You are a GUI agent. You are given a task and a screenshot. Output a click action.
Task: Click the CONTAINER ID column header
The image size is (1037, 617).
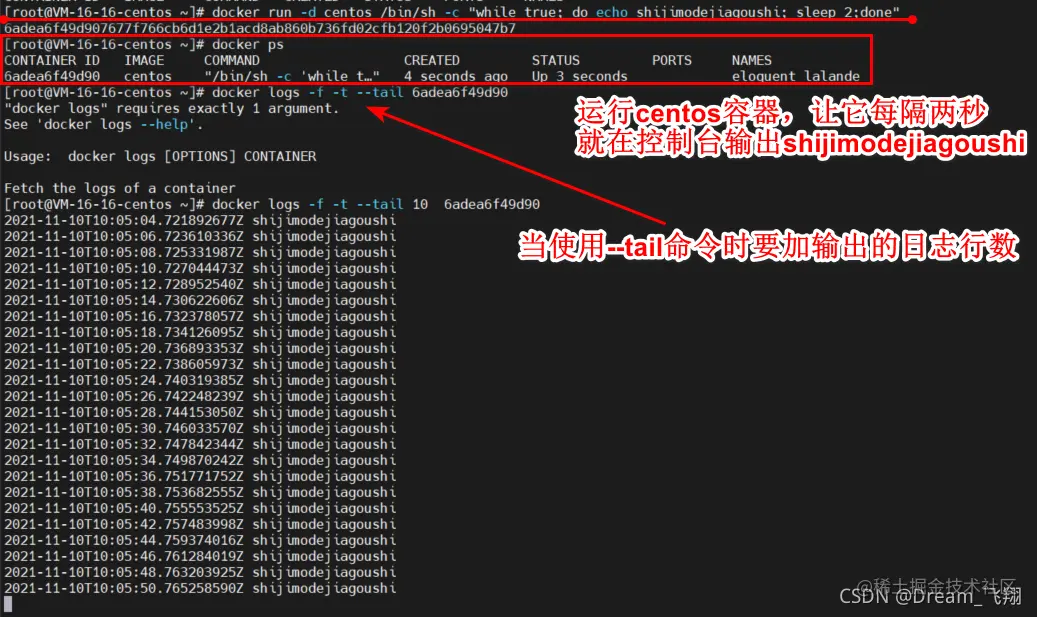click(52, 60)
